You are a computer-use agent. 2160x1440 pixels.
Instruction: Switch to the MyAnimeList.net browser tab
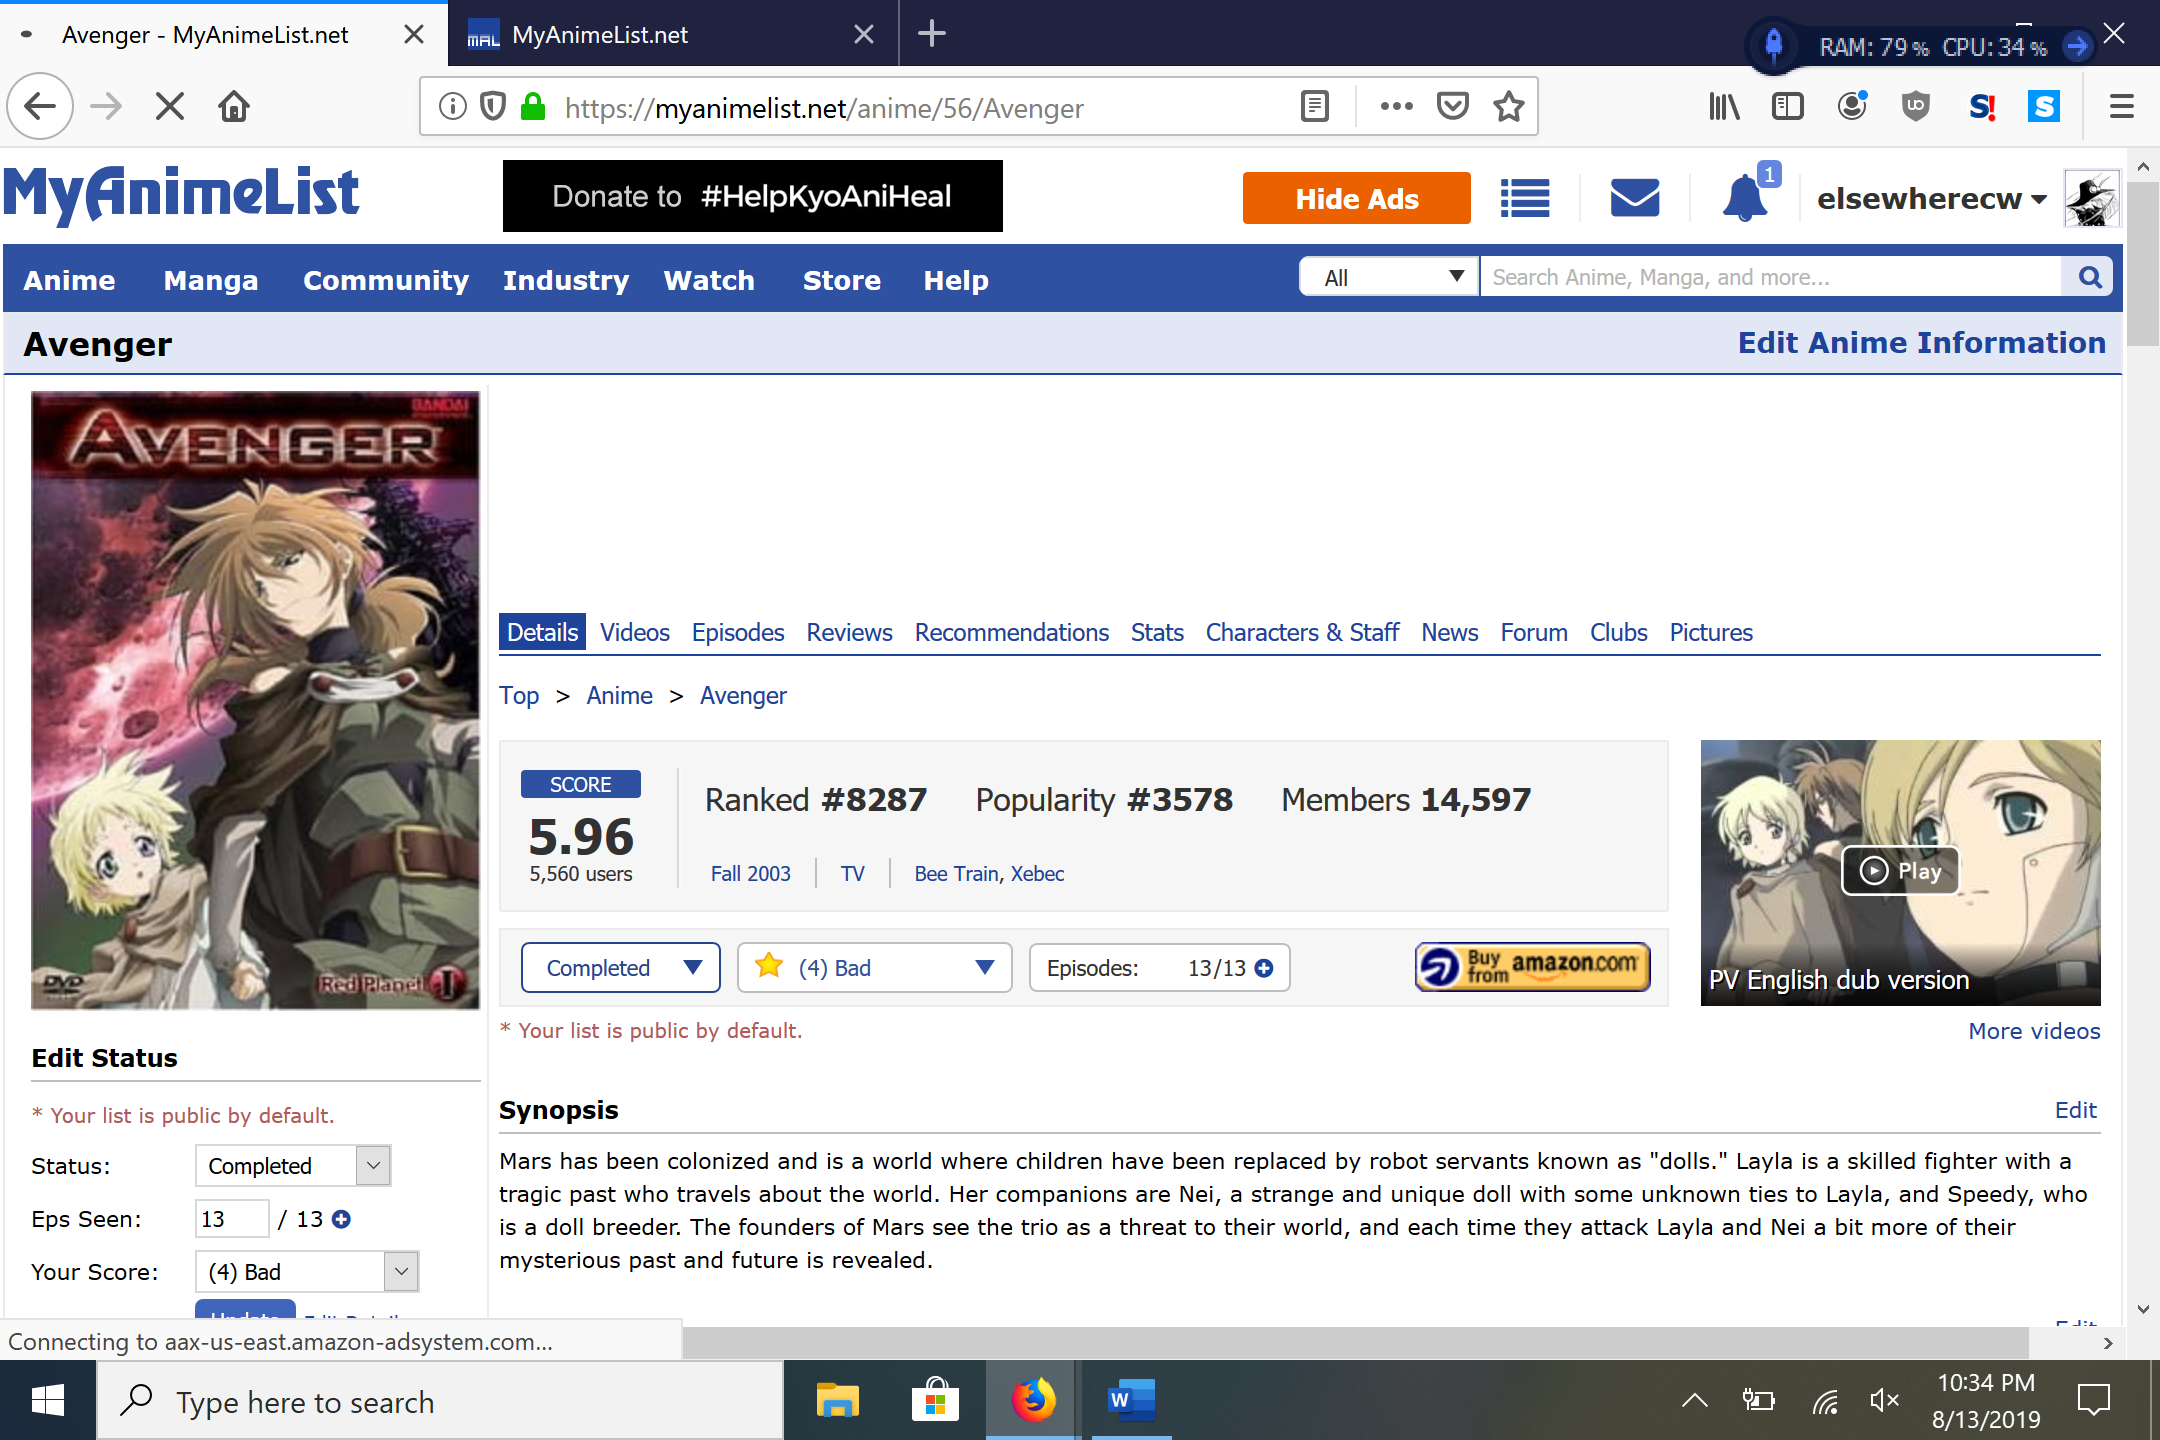672,34
